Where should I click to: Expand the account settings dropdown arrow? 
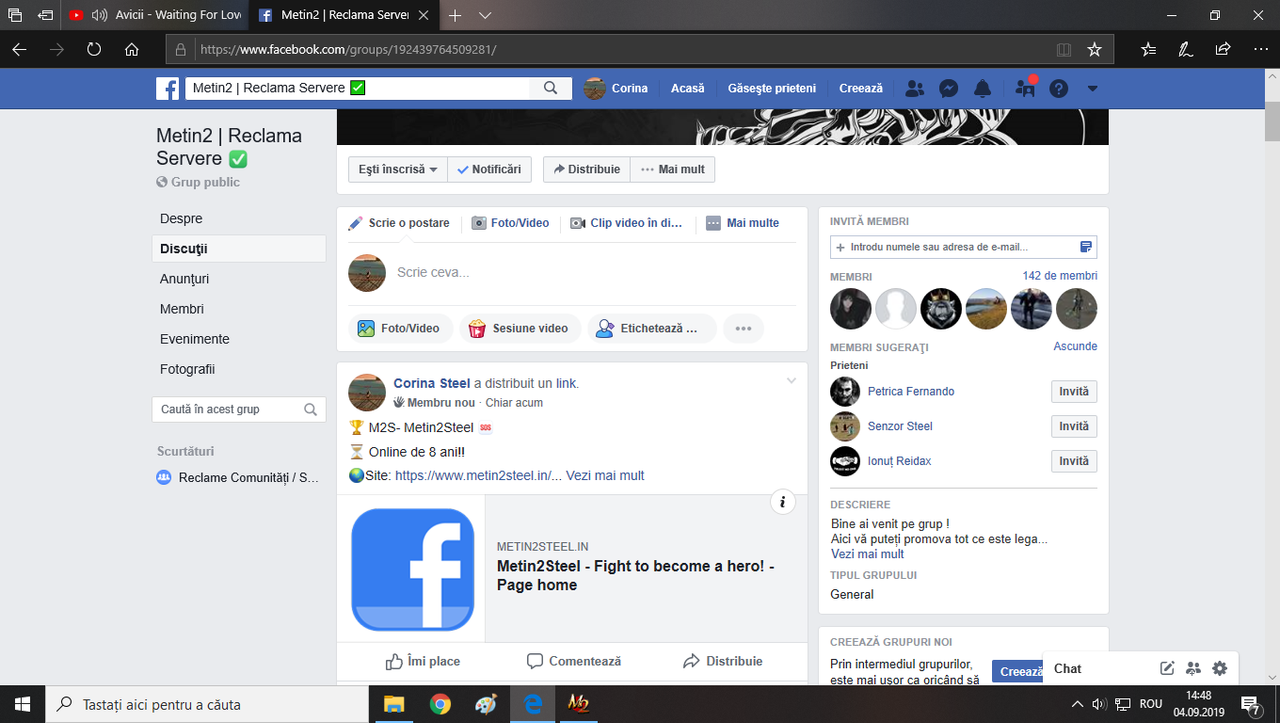coord(1092,88)
